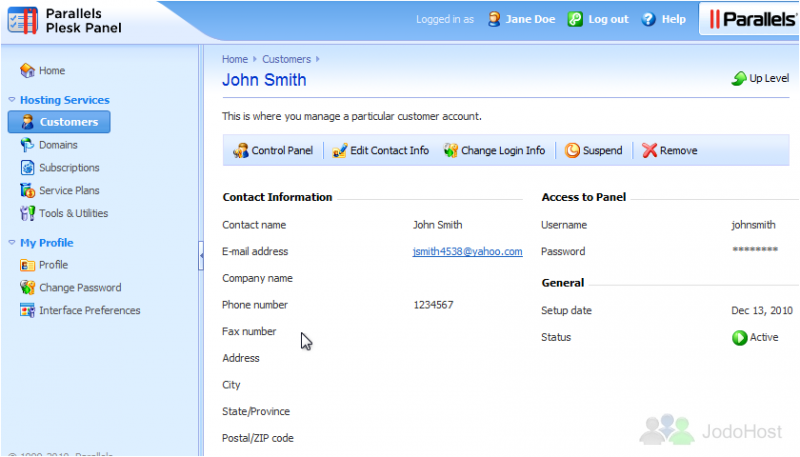Click the Profile card icon
800x457 pixels.
27,265
